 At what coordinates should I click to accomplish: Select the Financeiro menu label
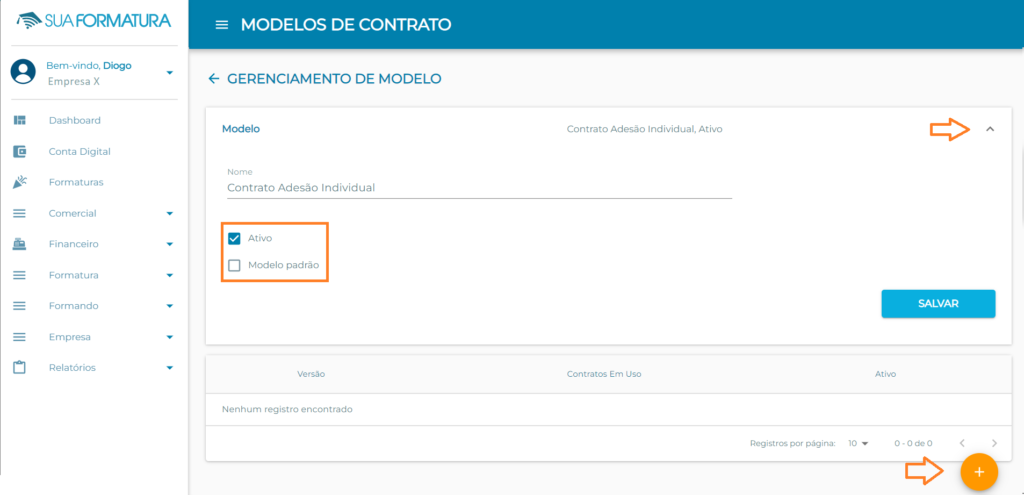pyautogui.click(x=74, y=244)
